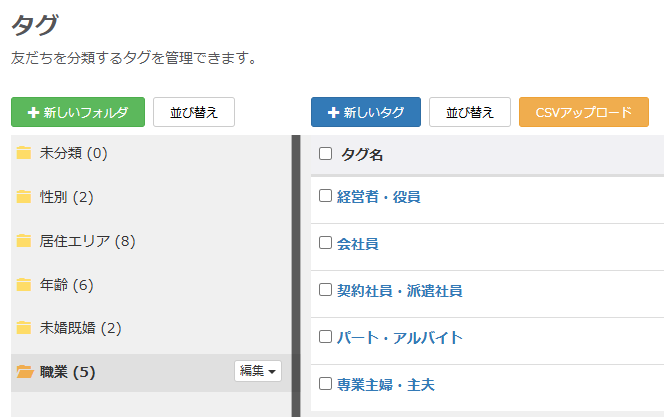
Task: Check the 経営者・役員 tag checkbox
Action: click(x=325, y=196)
